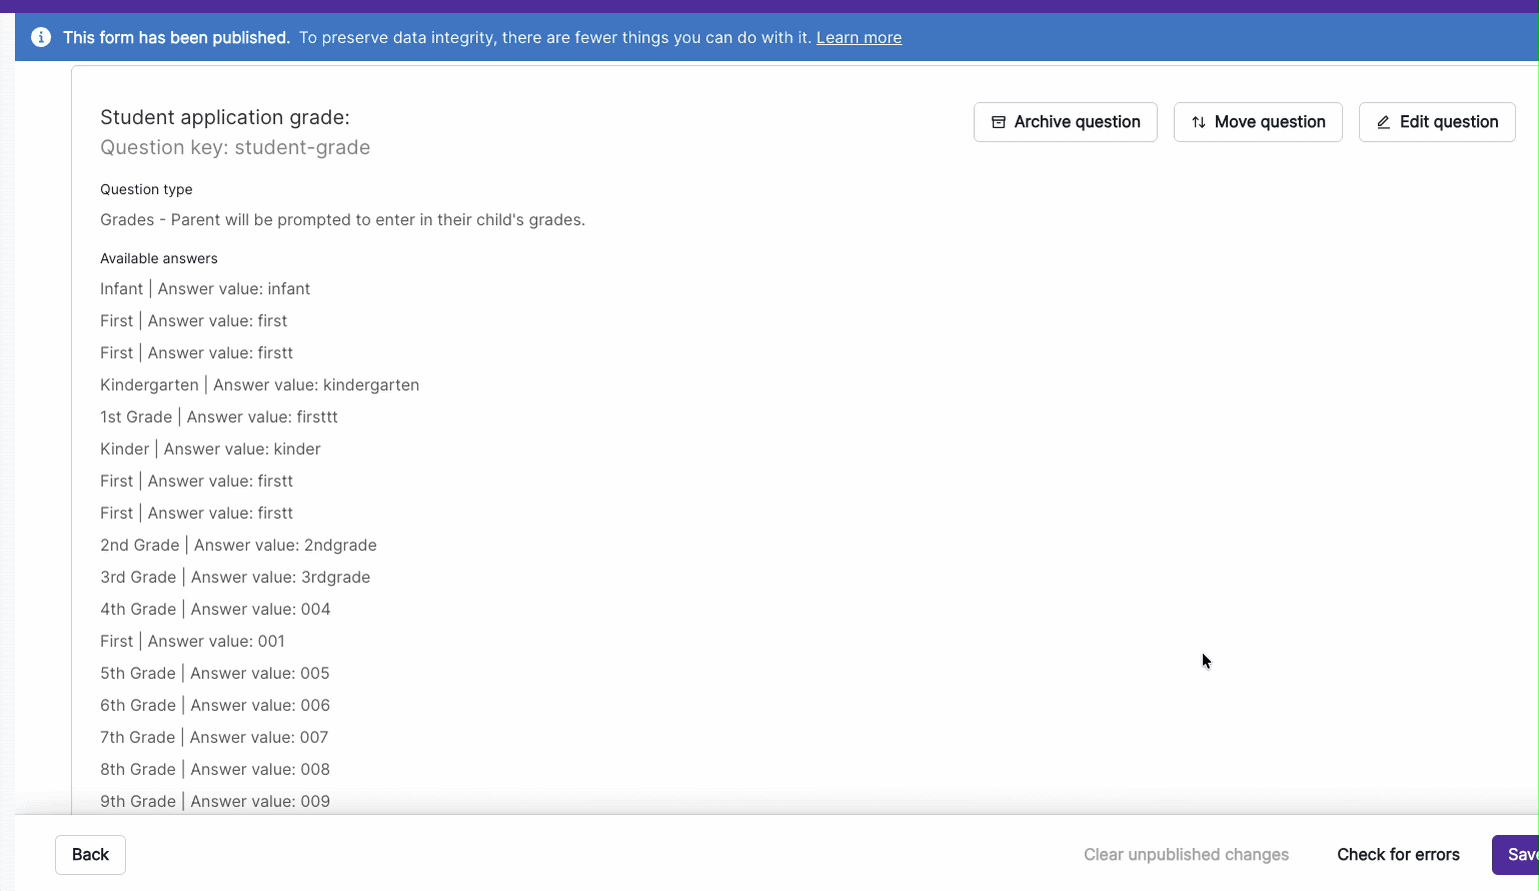Select the 'Kindergarten | Answer value: kindergarten' row
Image resolution: width=1539 pixels, height=891 pixels.
[x=260, y=385]
